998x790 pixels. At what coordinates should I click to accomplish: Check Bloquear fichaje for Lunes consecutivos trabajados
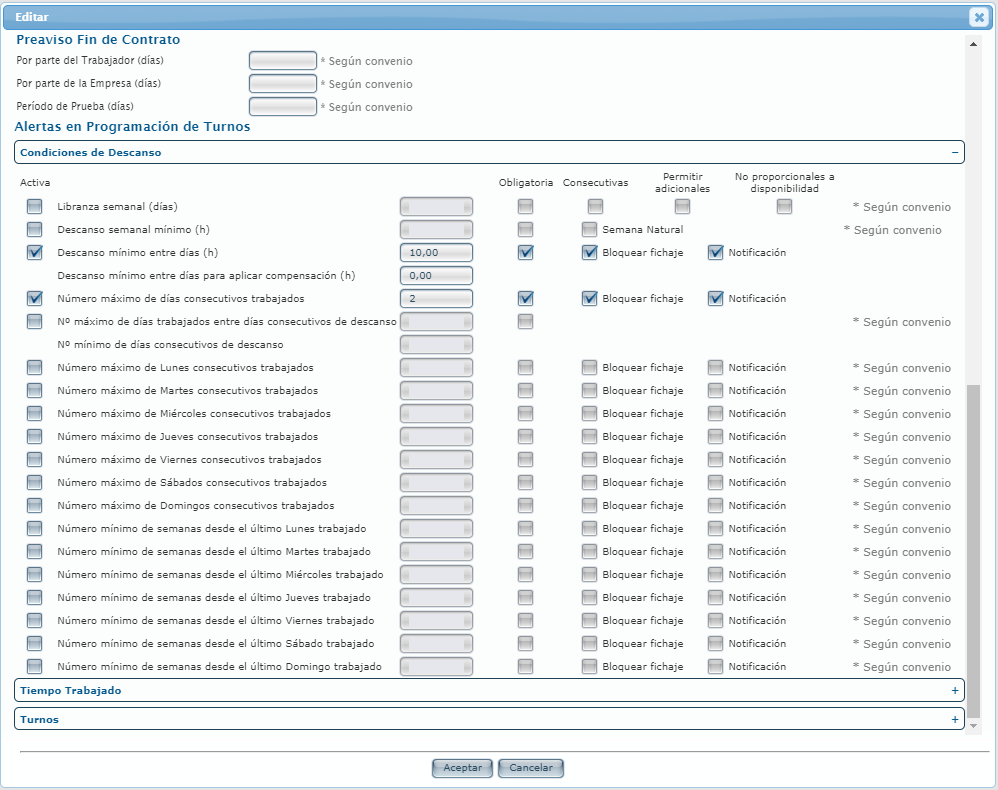589,367
